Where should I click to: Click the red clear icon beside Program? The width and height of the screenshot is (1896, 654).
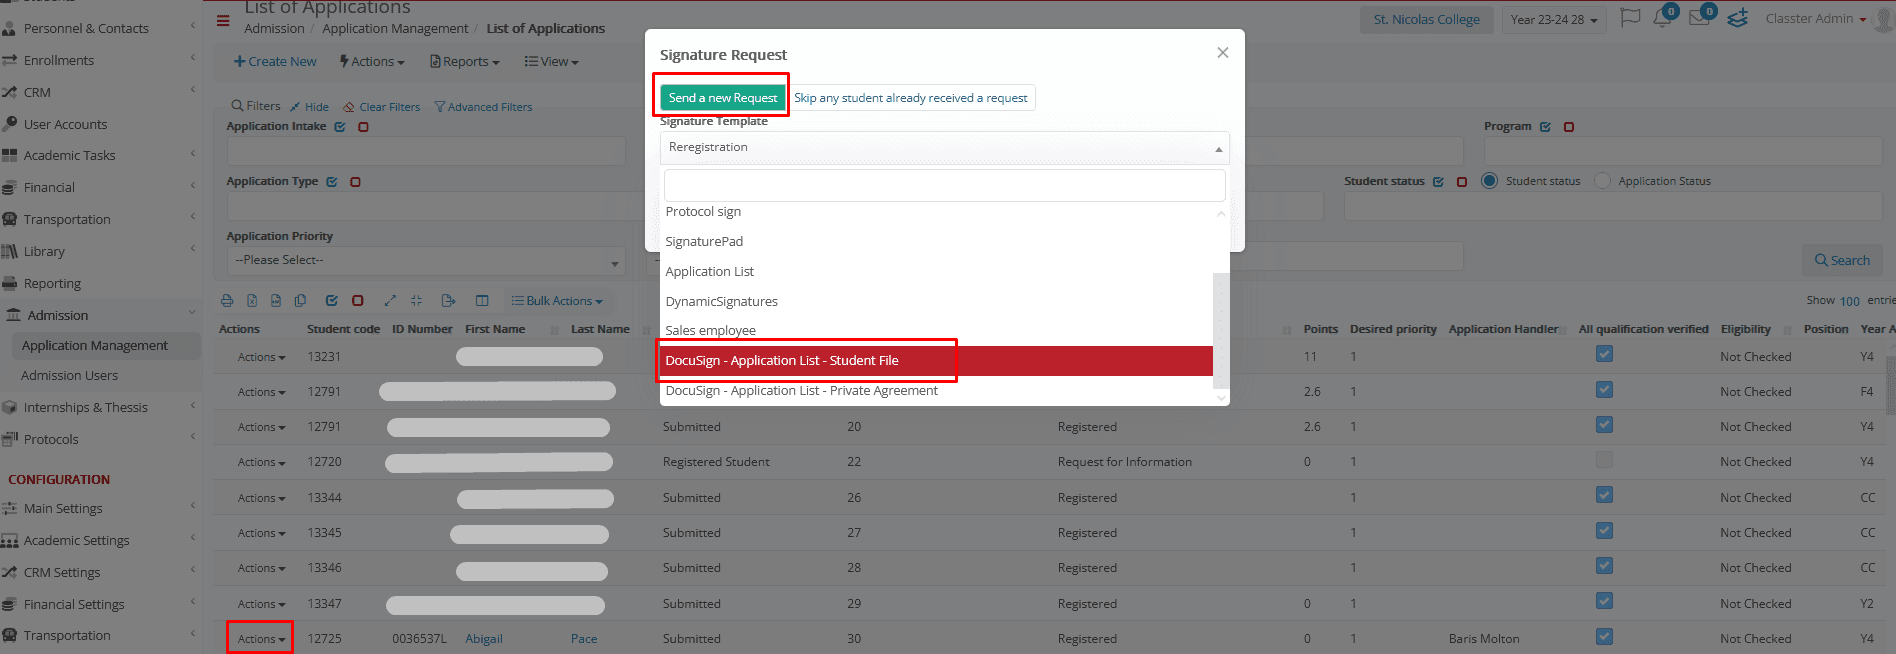click(1569, 127)
